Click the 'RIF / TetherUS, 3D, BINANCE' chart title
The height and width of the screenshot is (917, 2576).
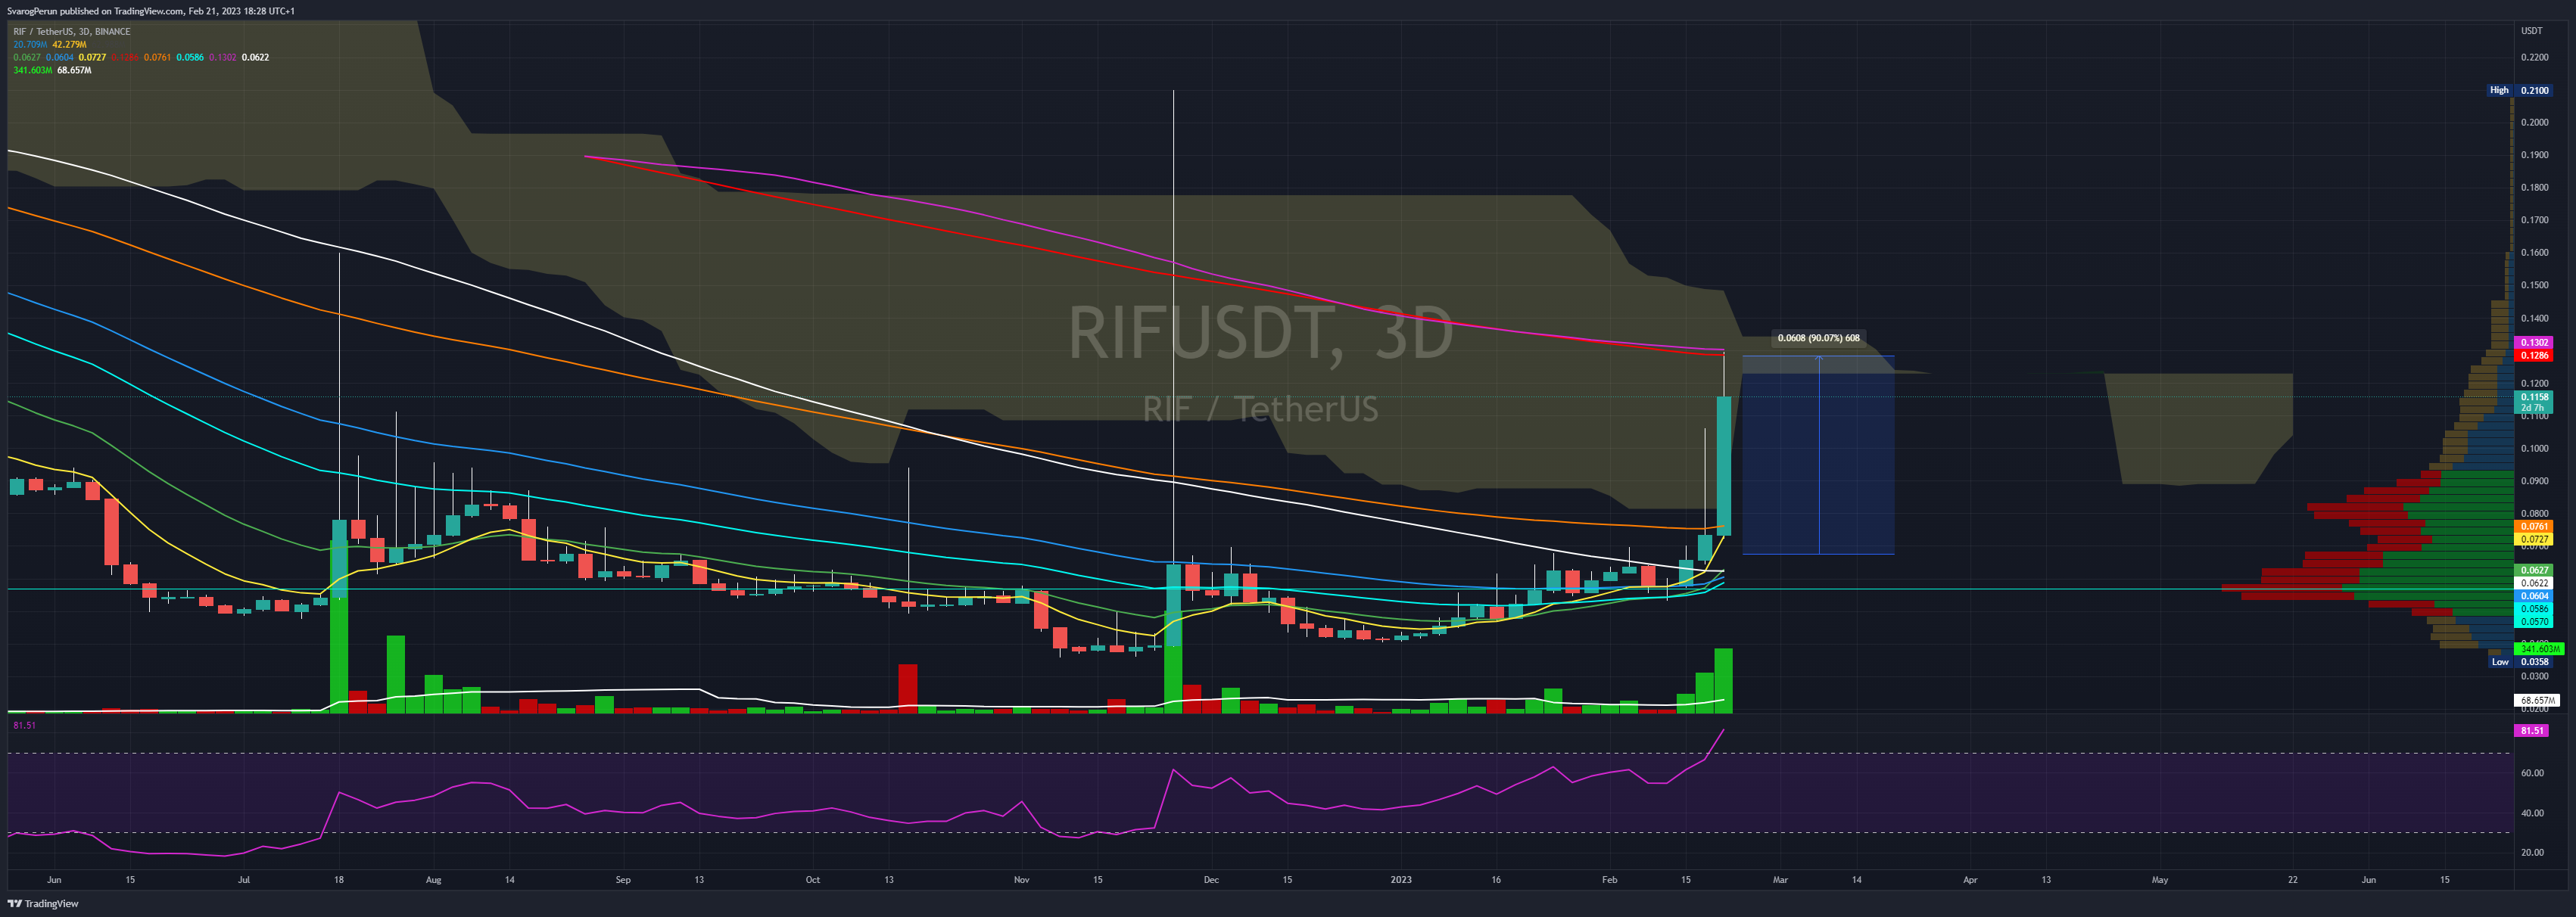72,32
